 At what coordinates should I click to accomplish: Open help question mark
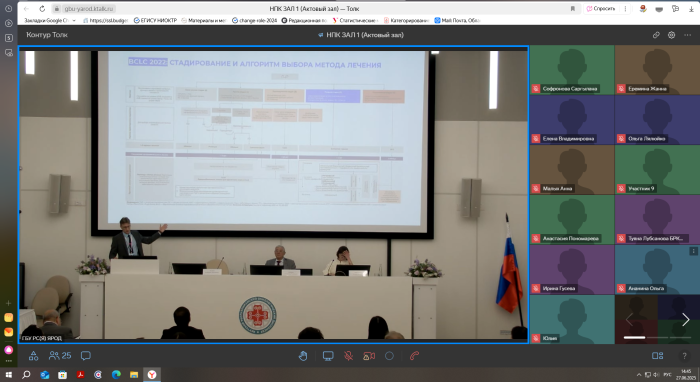684,356
